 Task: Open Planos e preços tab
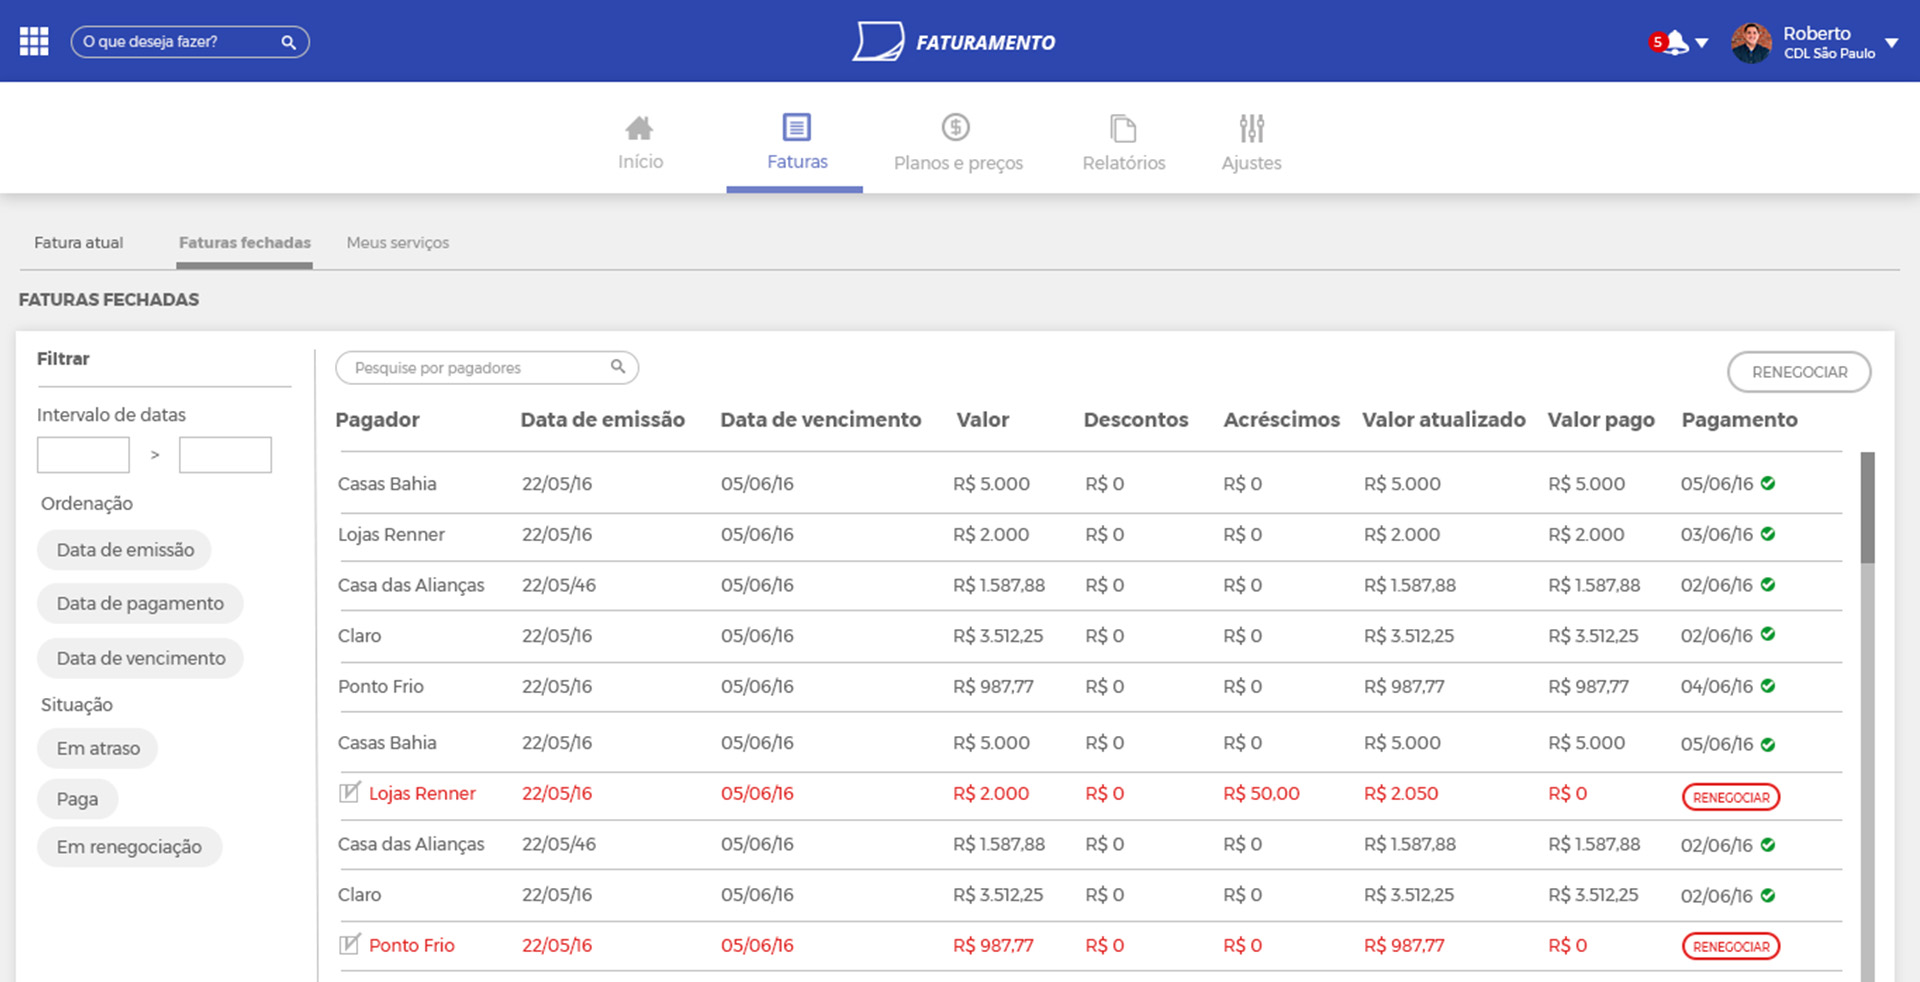[958, 143]
